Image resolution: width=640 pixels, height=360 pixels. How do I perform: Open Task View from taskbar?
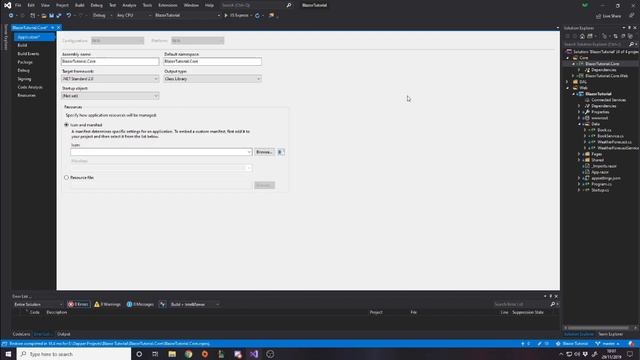coord(155,354)
